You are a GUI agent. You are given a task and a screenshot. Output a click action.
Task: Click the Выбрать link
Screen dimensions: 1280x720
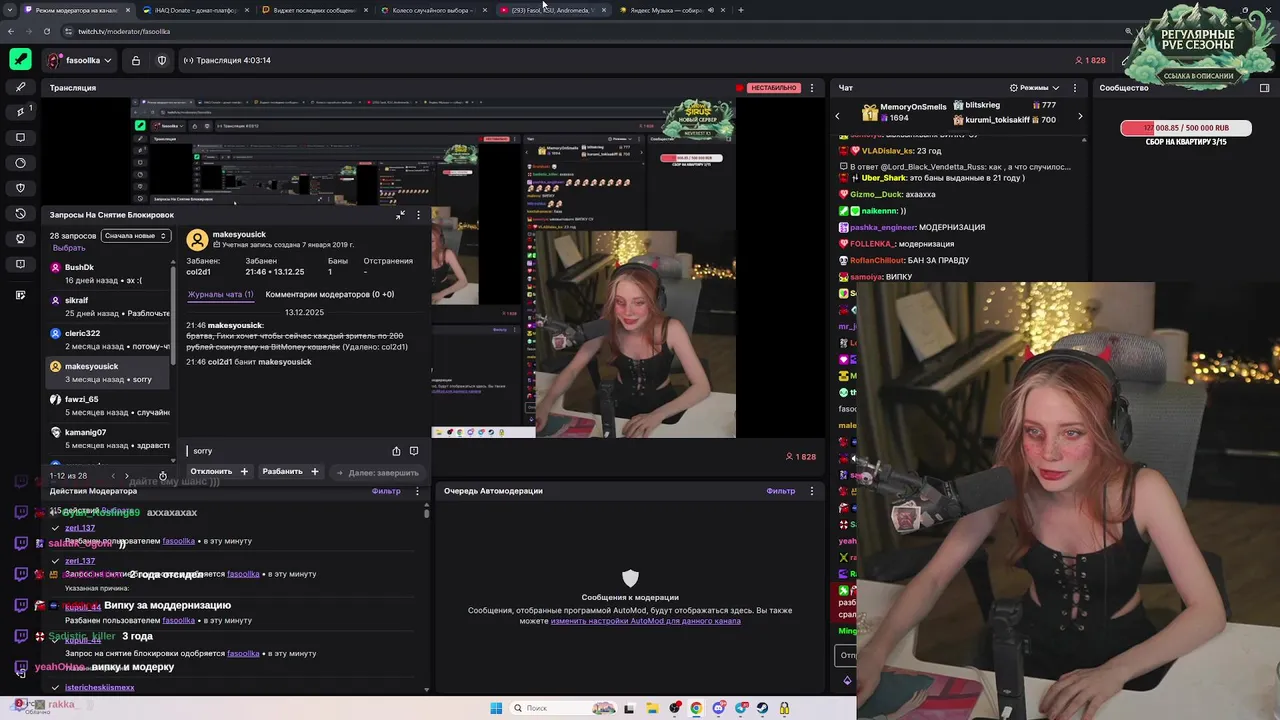click(69, 248)
